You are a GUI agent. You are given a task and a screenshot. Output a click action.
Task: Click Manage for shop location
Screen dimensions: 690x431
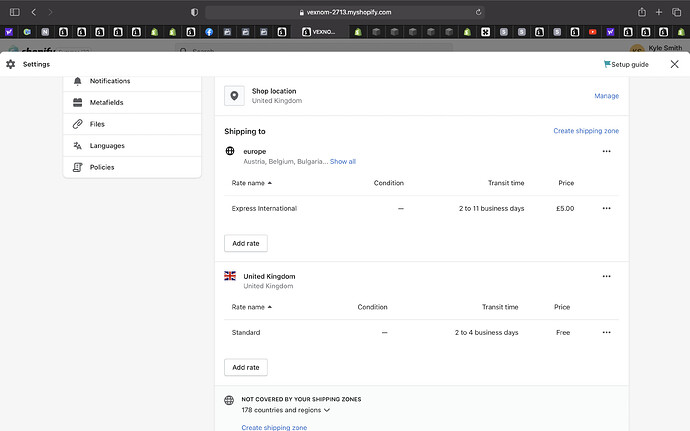click(x=606, y=96)
